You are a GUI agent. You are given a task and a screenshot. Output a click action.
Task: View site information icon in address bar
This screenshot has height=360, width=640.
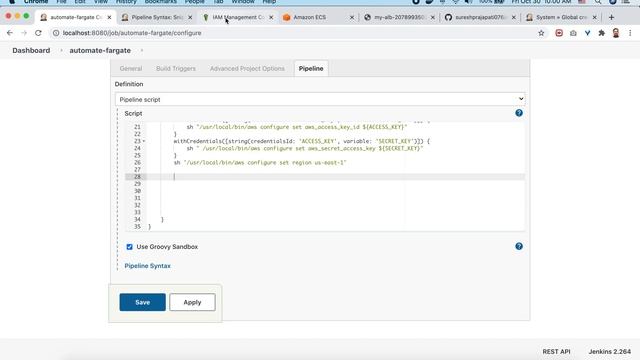pos(56,33)
